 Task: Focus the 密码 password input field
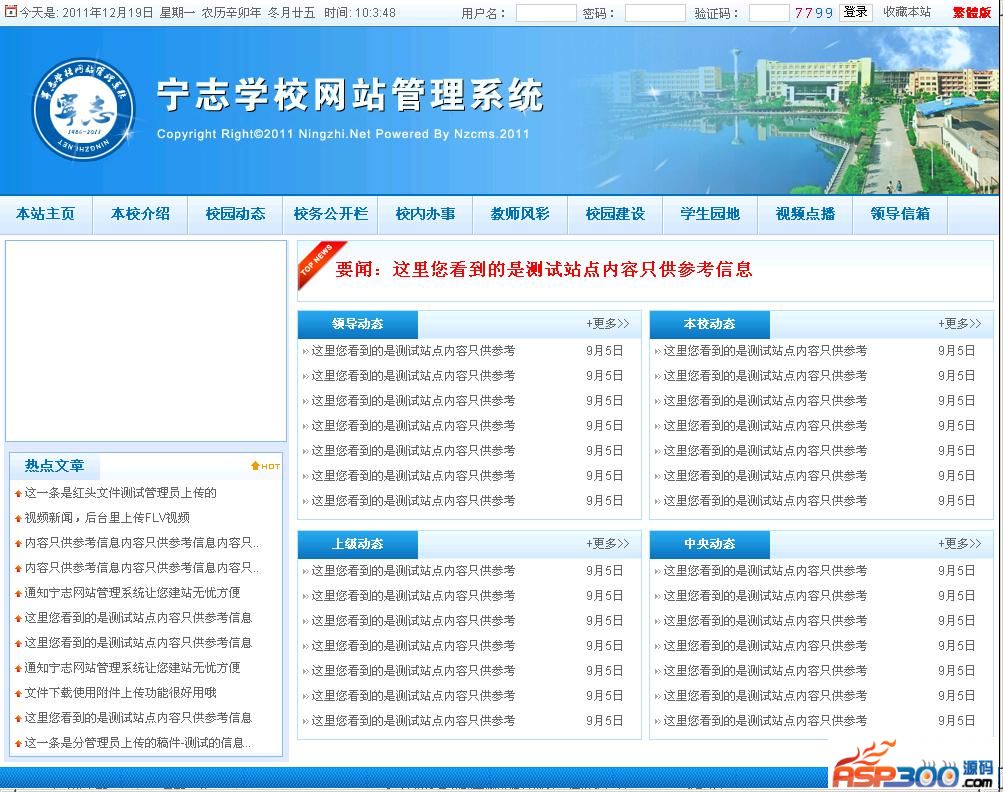tap(655, 13)
